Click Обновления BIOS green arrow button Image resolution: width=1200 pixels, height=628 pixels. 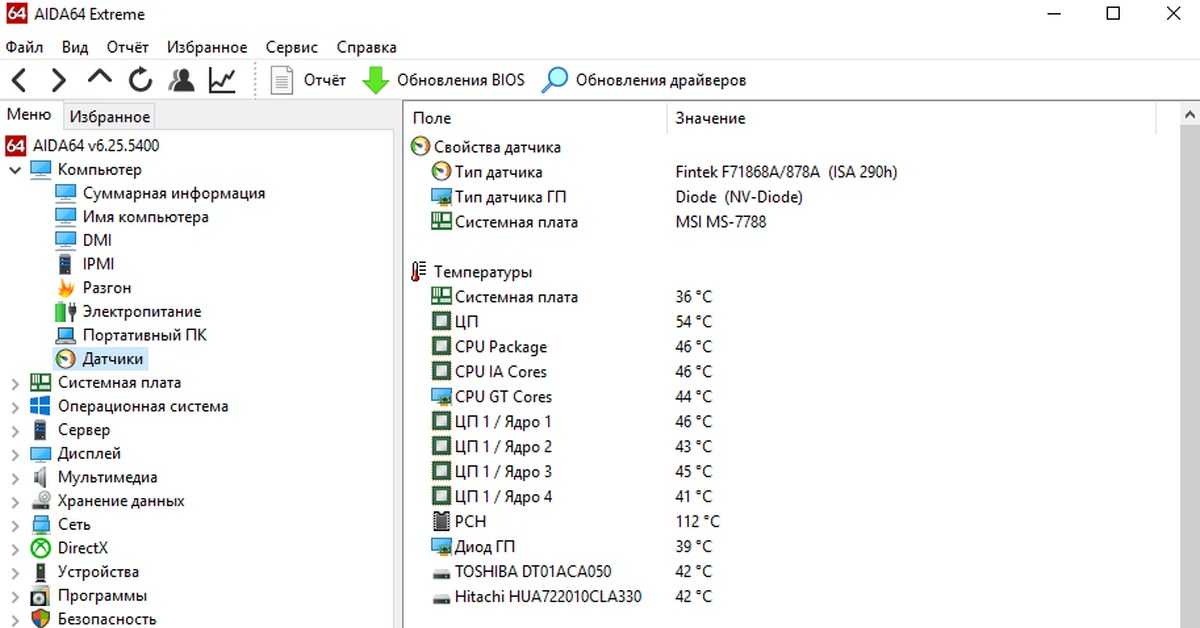pos(443,80)
